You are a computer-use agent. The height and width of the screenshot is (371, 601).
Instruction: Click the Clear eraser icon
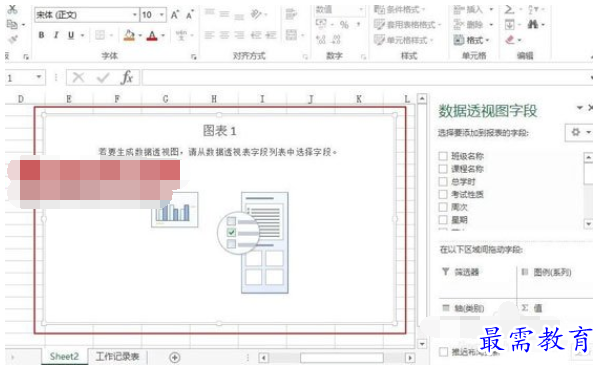[x=509, y=39]
